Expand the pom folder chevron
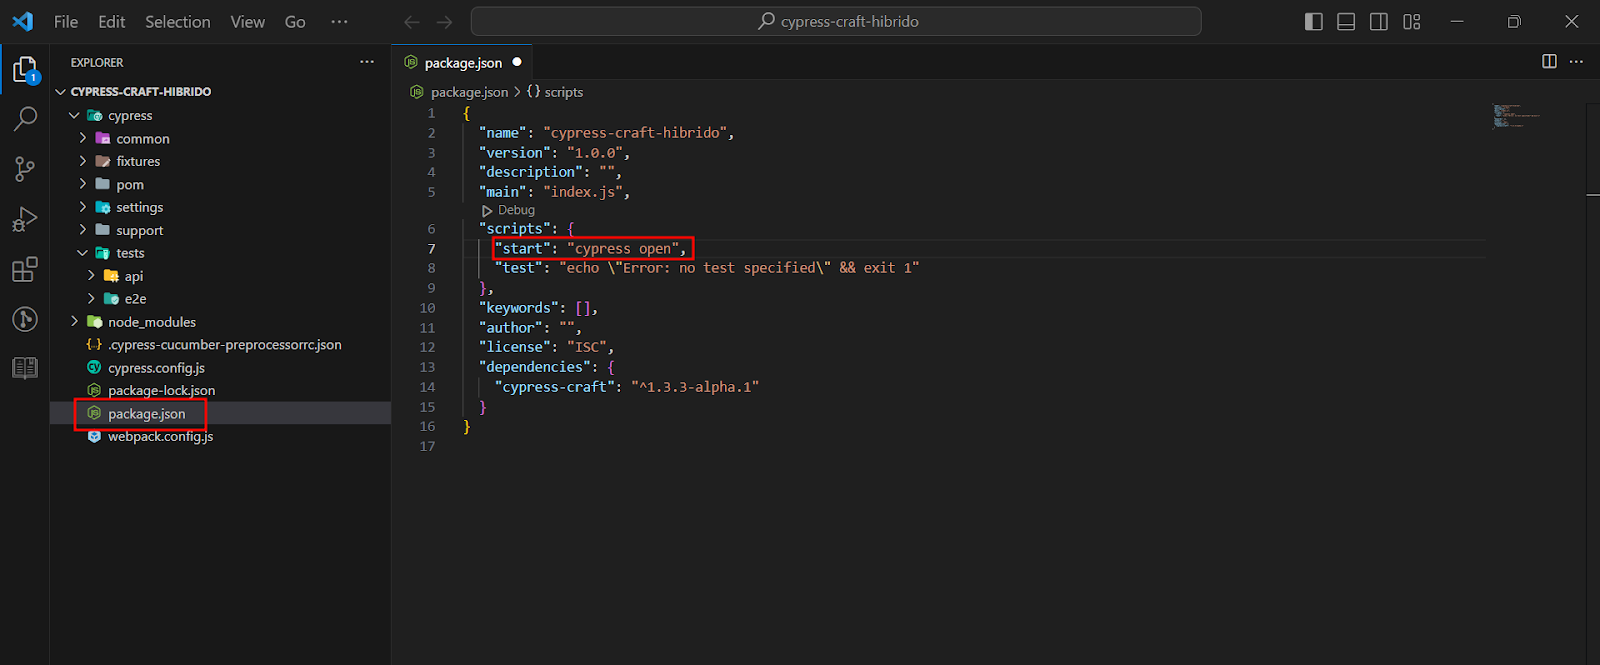This screenshot has height=665, width=1600. (83, 184)
